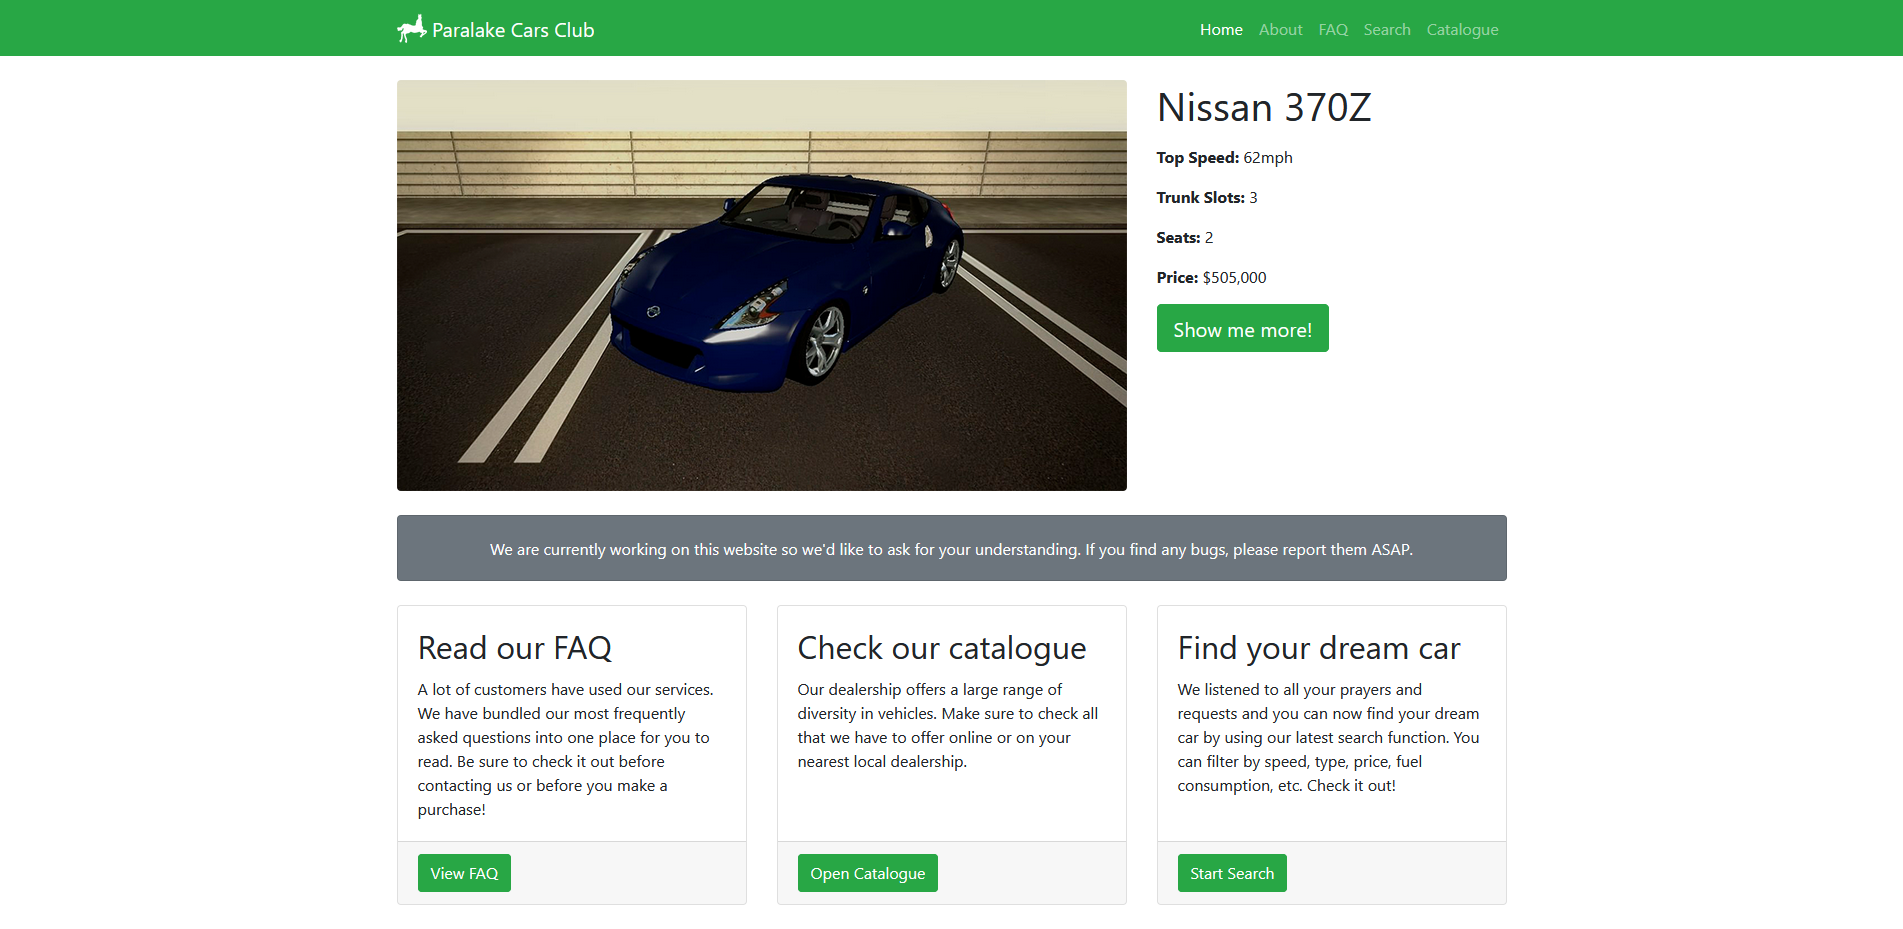The height and width of the screenshot is (929, 1903).
Task: Open the About page in navbar
Action: [x=1280, y=30]
